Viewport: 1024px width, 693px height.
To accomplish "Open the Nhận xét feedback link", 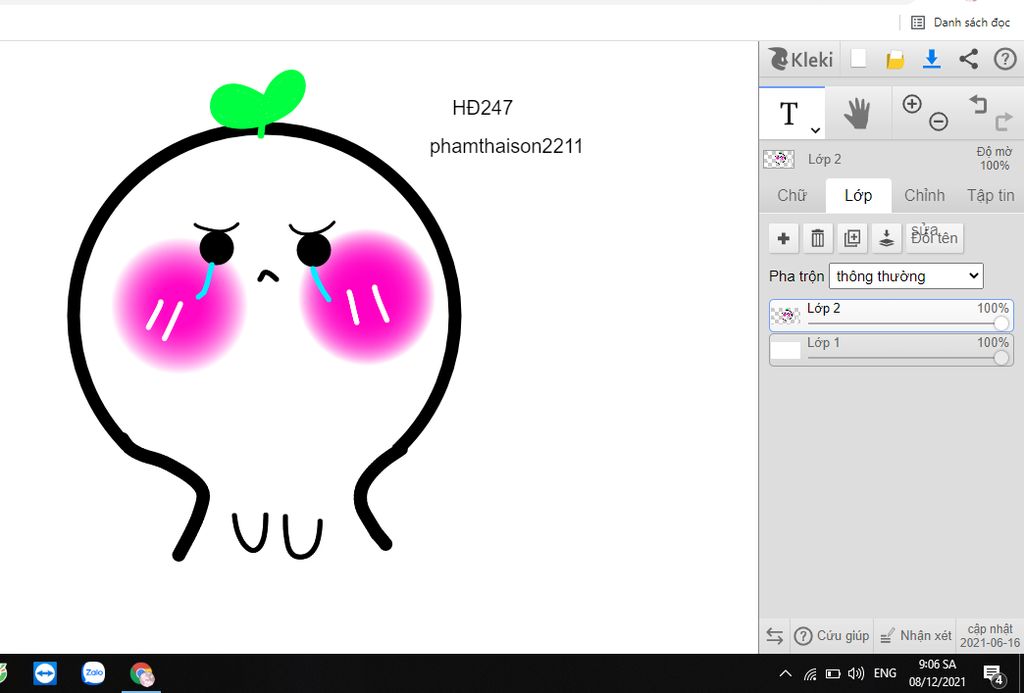I will tap(916, 636).
